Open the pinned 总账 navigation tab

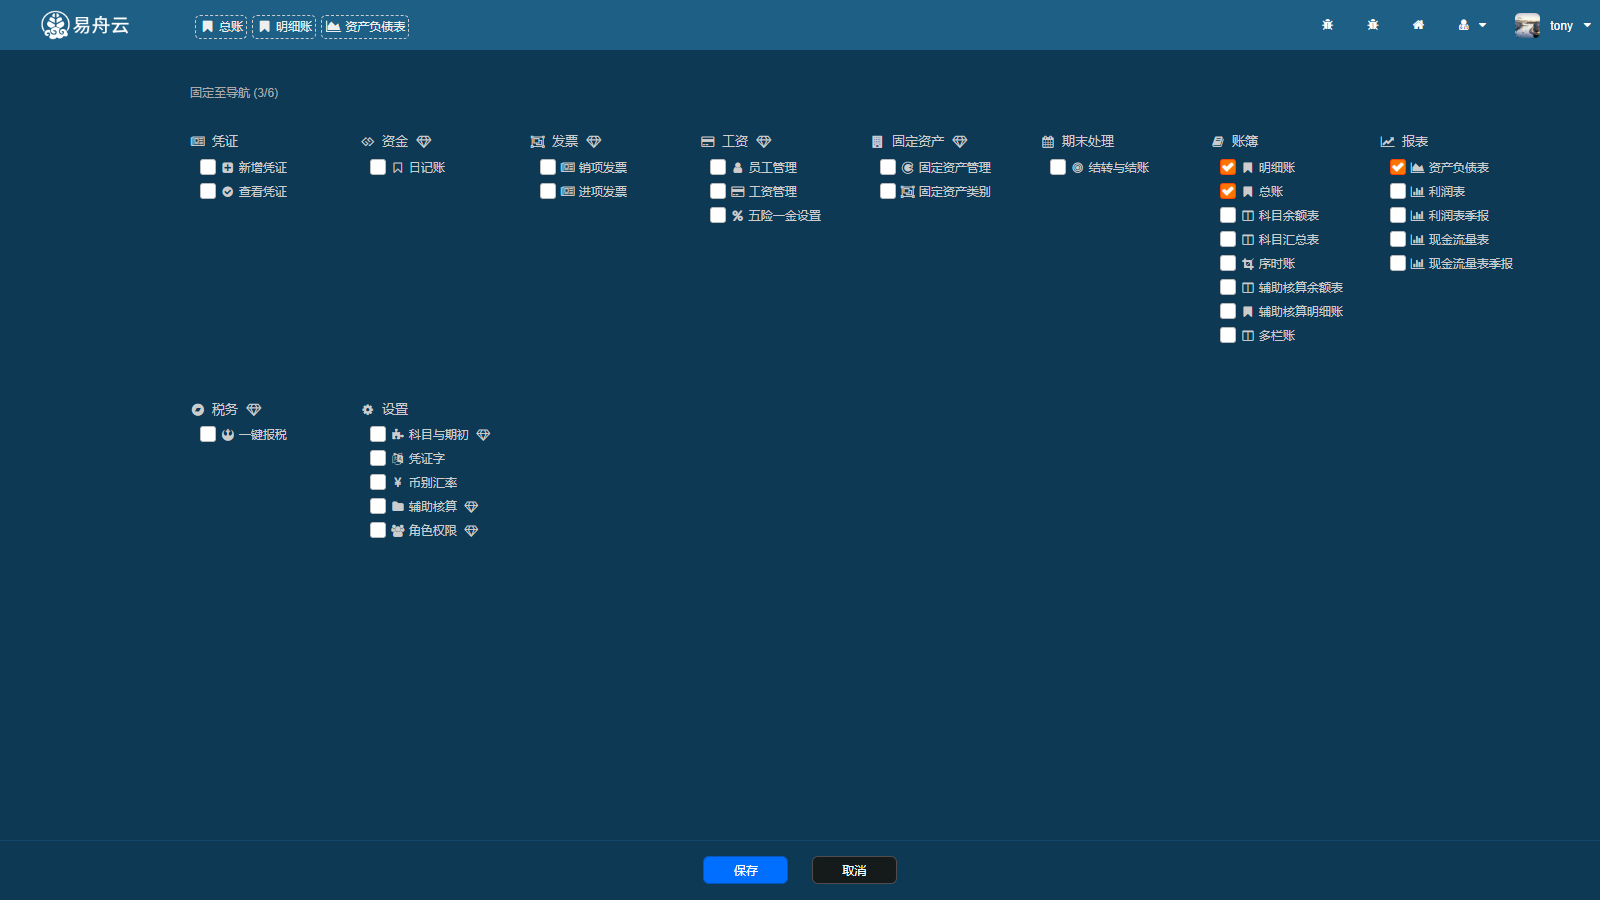(221, 27)
